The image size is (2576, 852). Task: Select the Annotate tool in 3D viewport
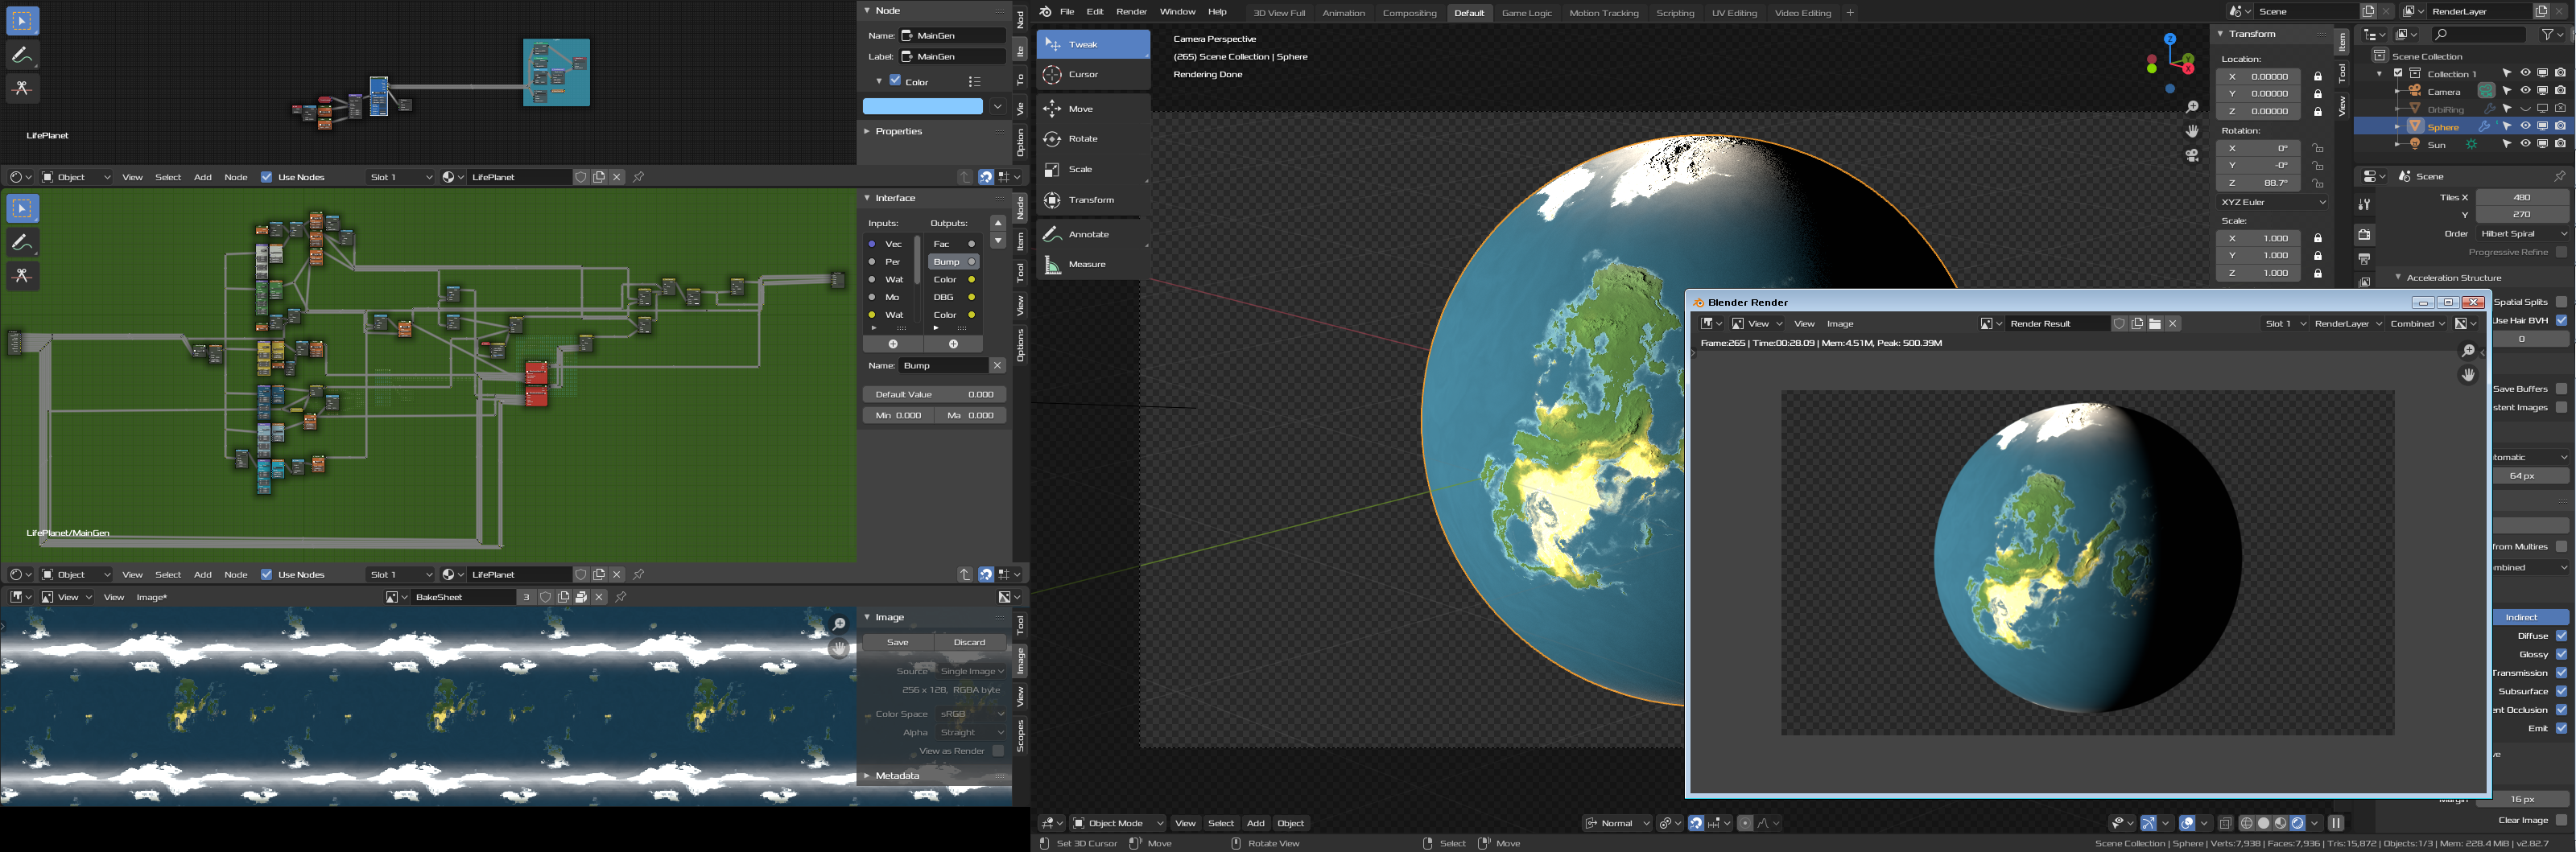click(1093, 234)
